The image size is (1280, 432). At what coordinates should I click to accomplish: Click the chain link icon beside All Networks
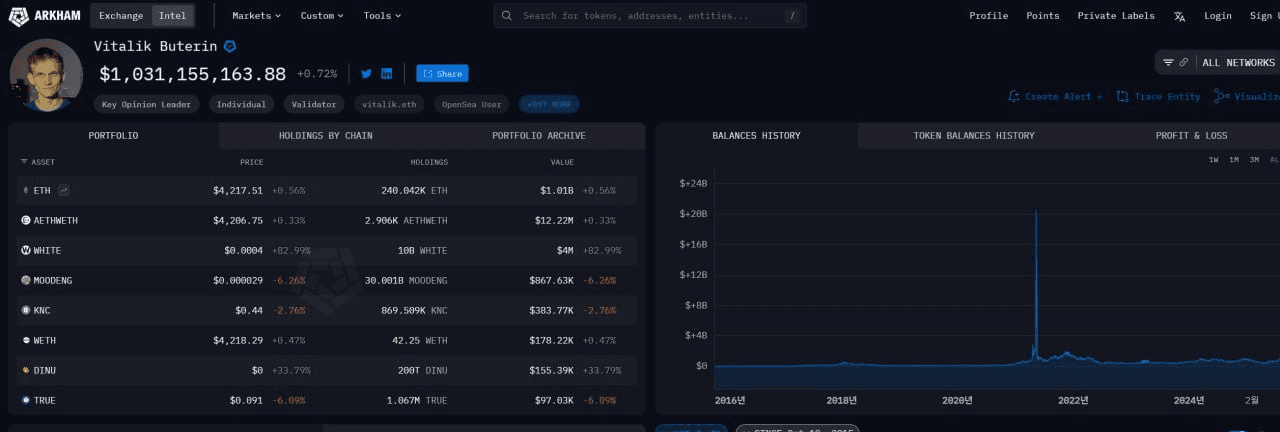pyautogui.click(x=1184, y=62)
